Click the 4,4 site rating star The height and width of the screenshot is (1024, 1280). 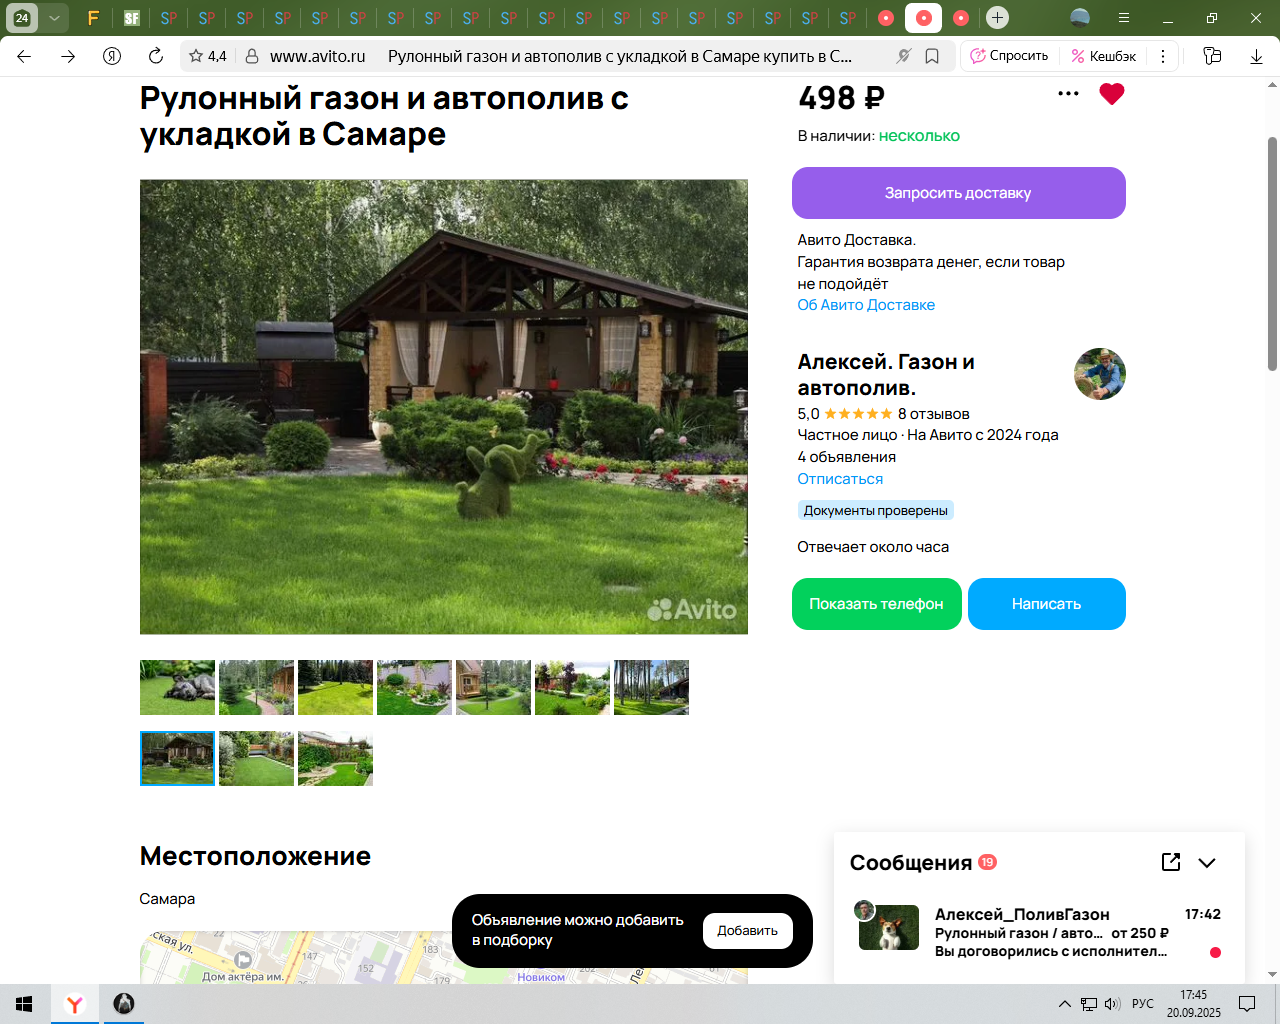tap(208, 57)
